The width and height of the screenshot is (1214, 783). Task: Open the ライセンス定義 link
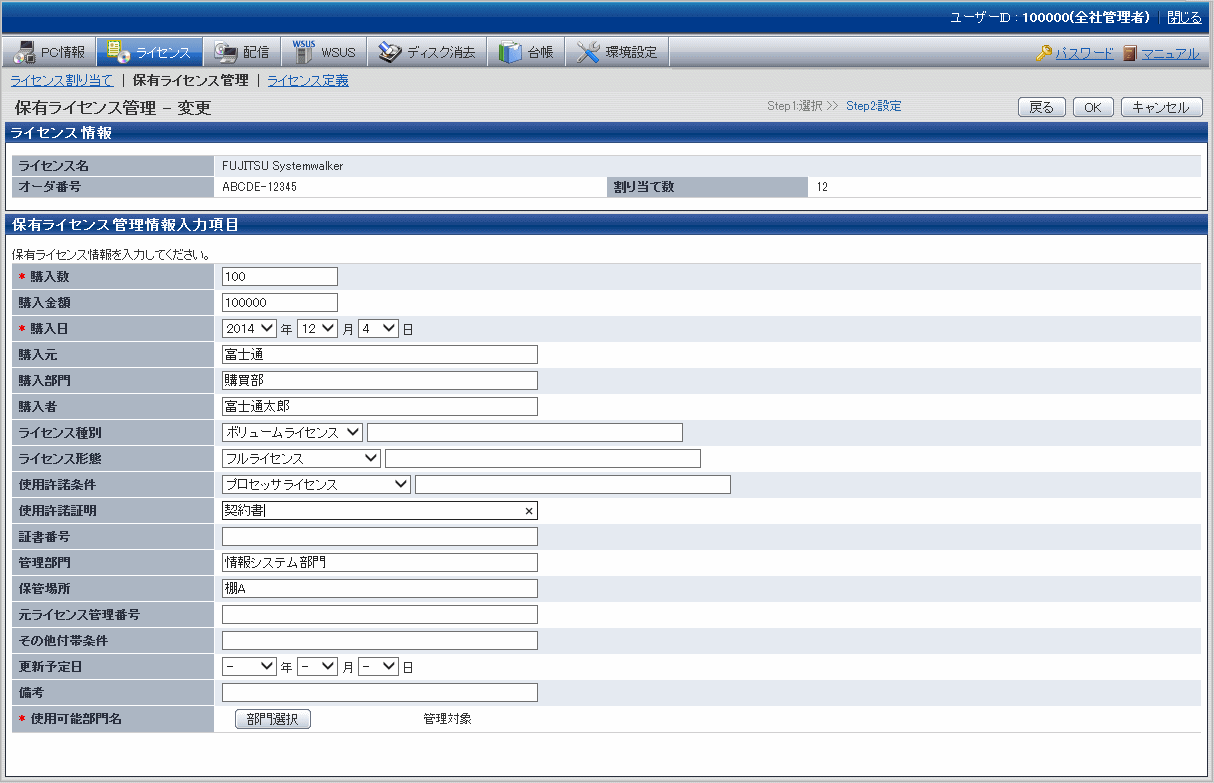(x=307, y=80)
